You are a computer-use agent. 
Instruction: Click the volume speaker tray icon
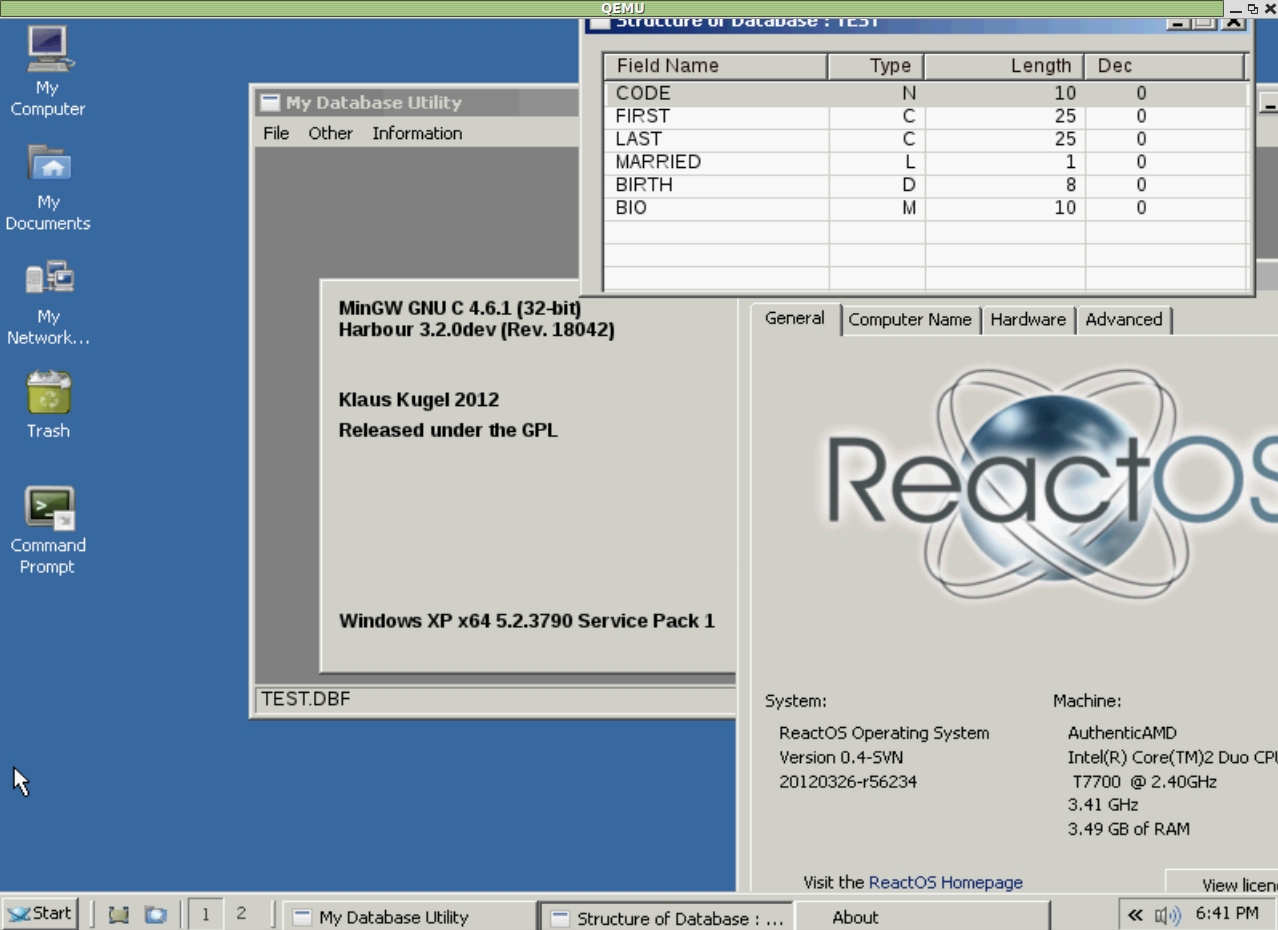pyautogui.click(x=1167, y=914)
